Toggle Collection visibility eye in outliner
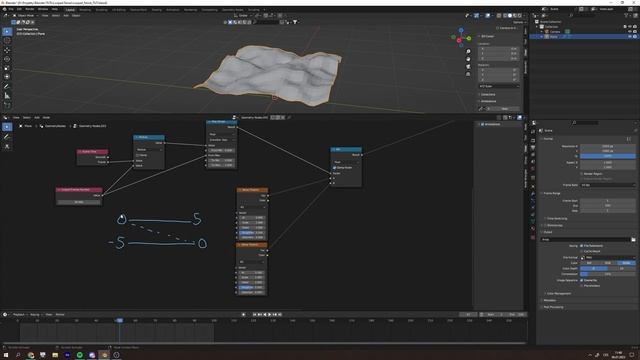The image size is (640, 360). click(x=630, y=27)
